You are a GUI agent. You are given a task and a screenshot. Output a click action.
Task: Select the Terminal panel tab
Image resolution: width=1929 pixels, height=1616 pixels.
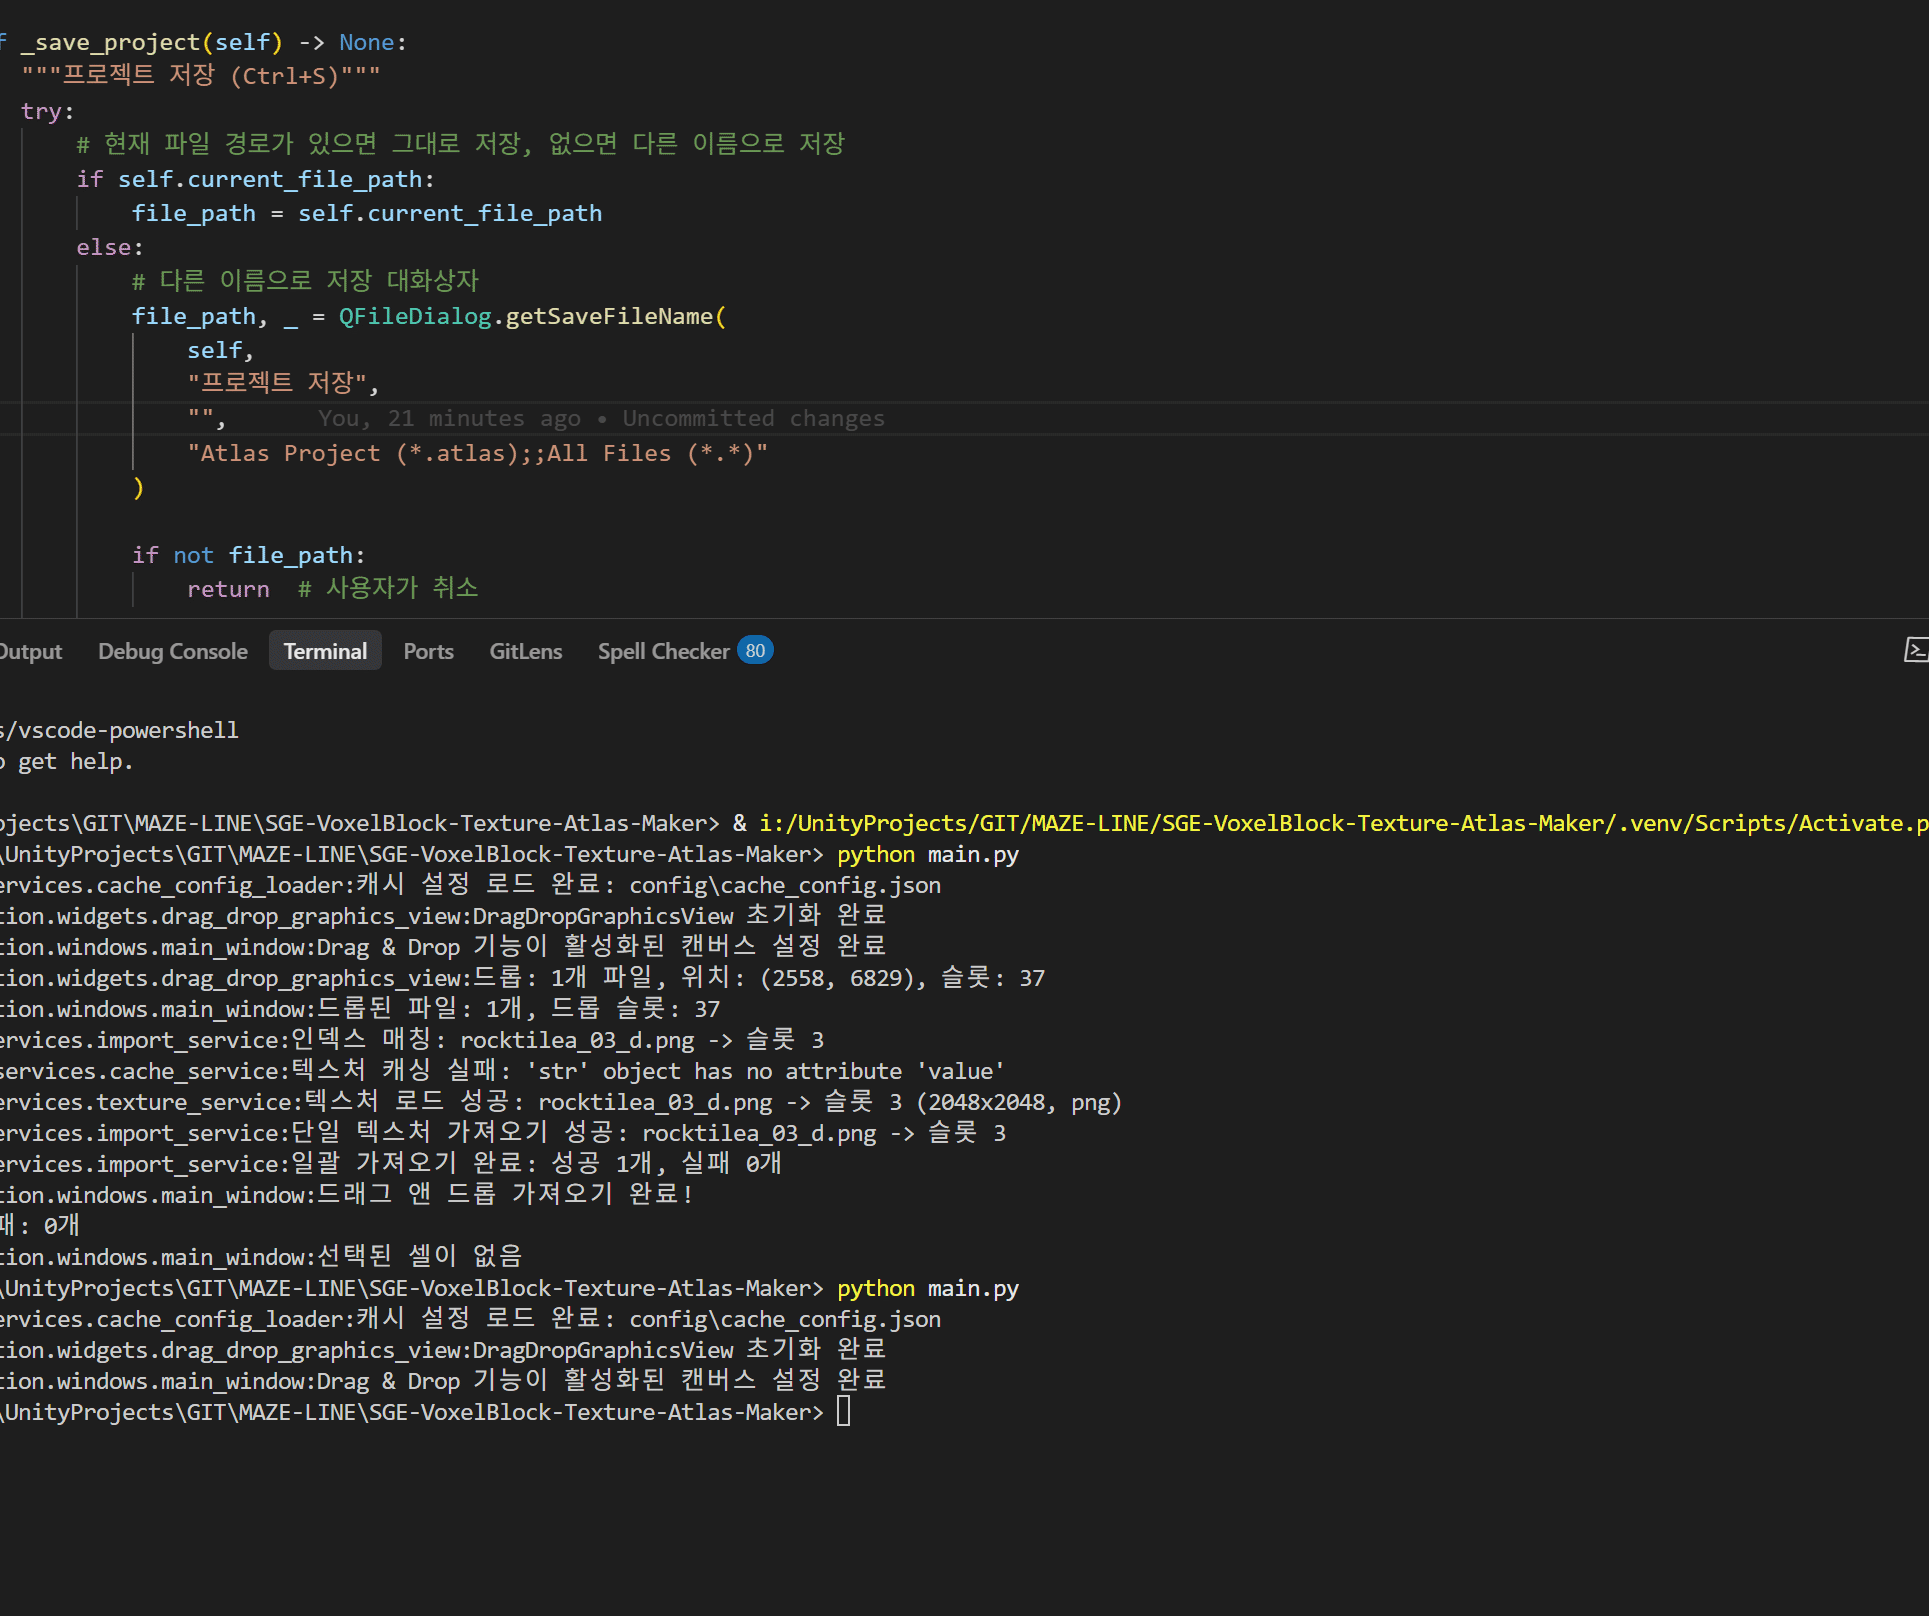(325, 652)
